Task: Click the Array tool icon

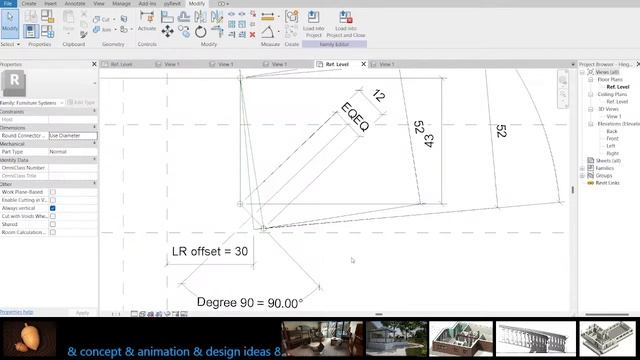Action: [231, 24]
